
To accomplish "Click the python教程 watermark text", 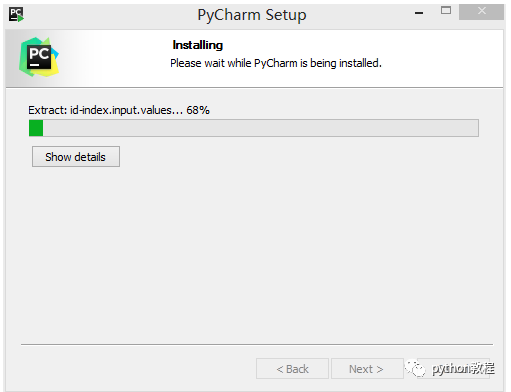I will coord(463,369).
